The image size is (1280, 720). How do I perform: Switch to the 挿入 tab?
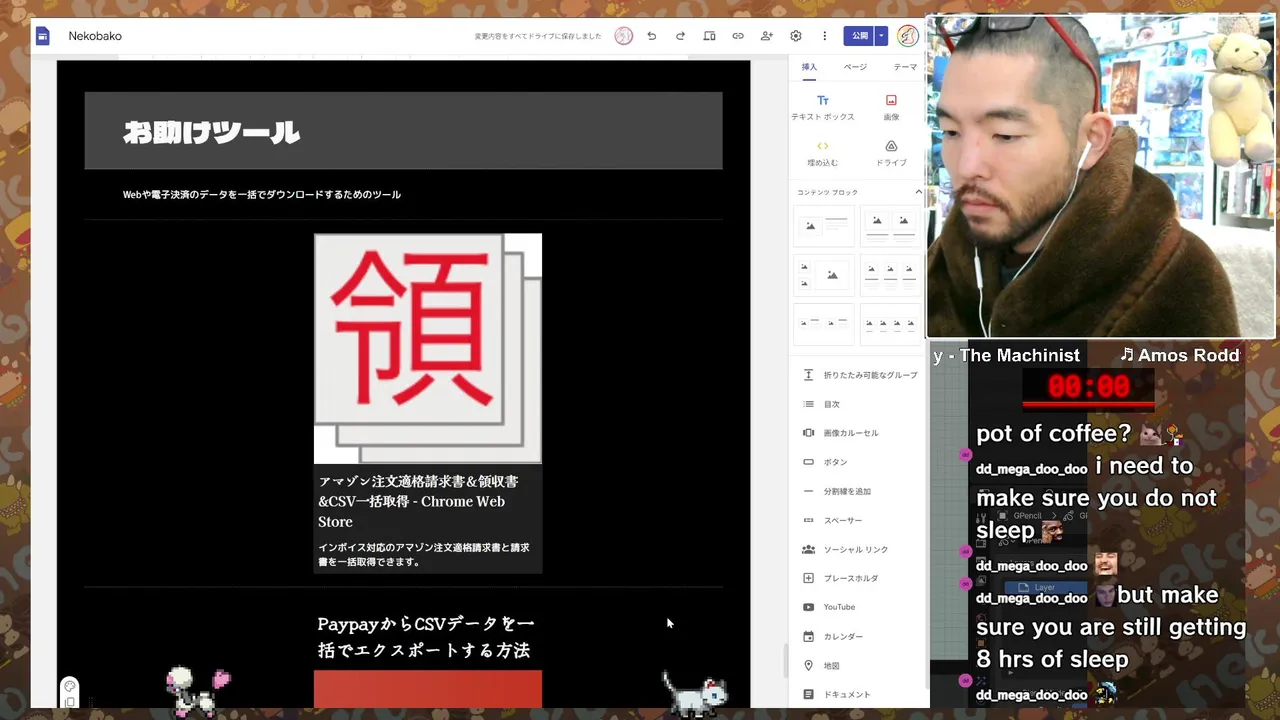[x=809, y=67]
